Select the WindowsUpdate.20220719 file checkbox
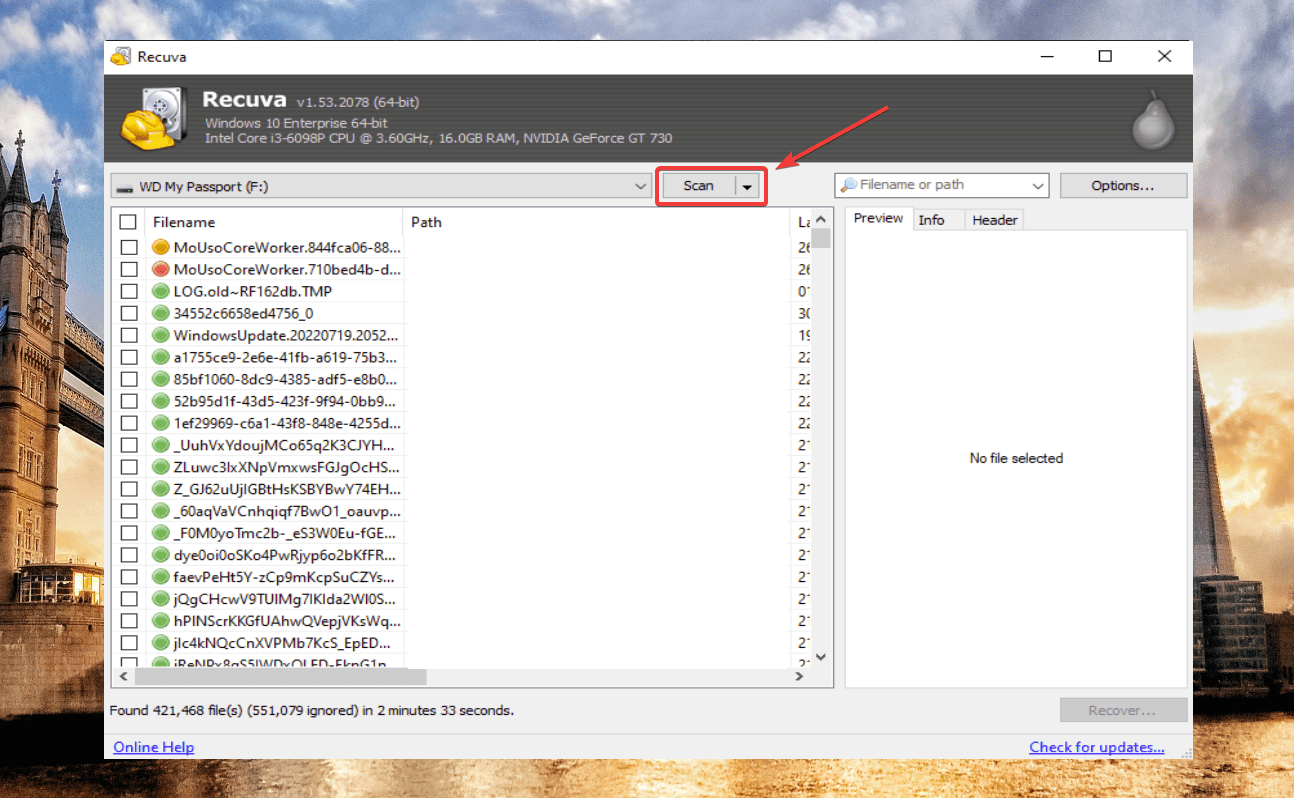 click(128, 335)
